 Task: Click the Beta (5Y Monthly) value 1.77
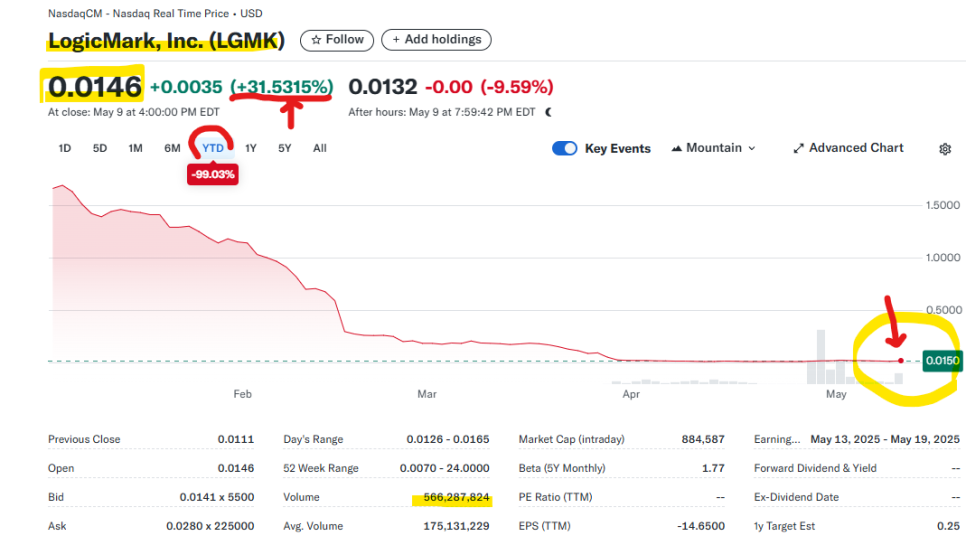[713, 468]
